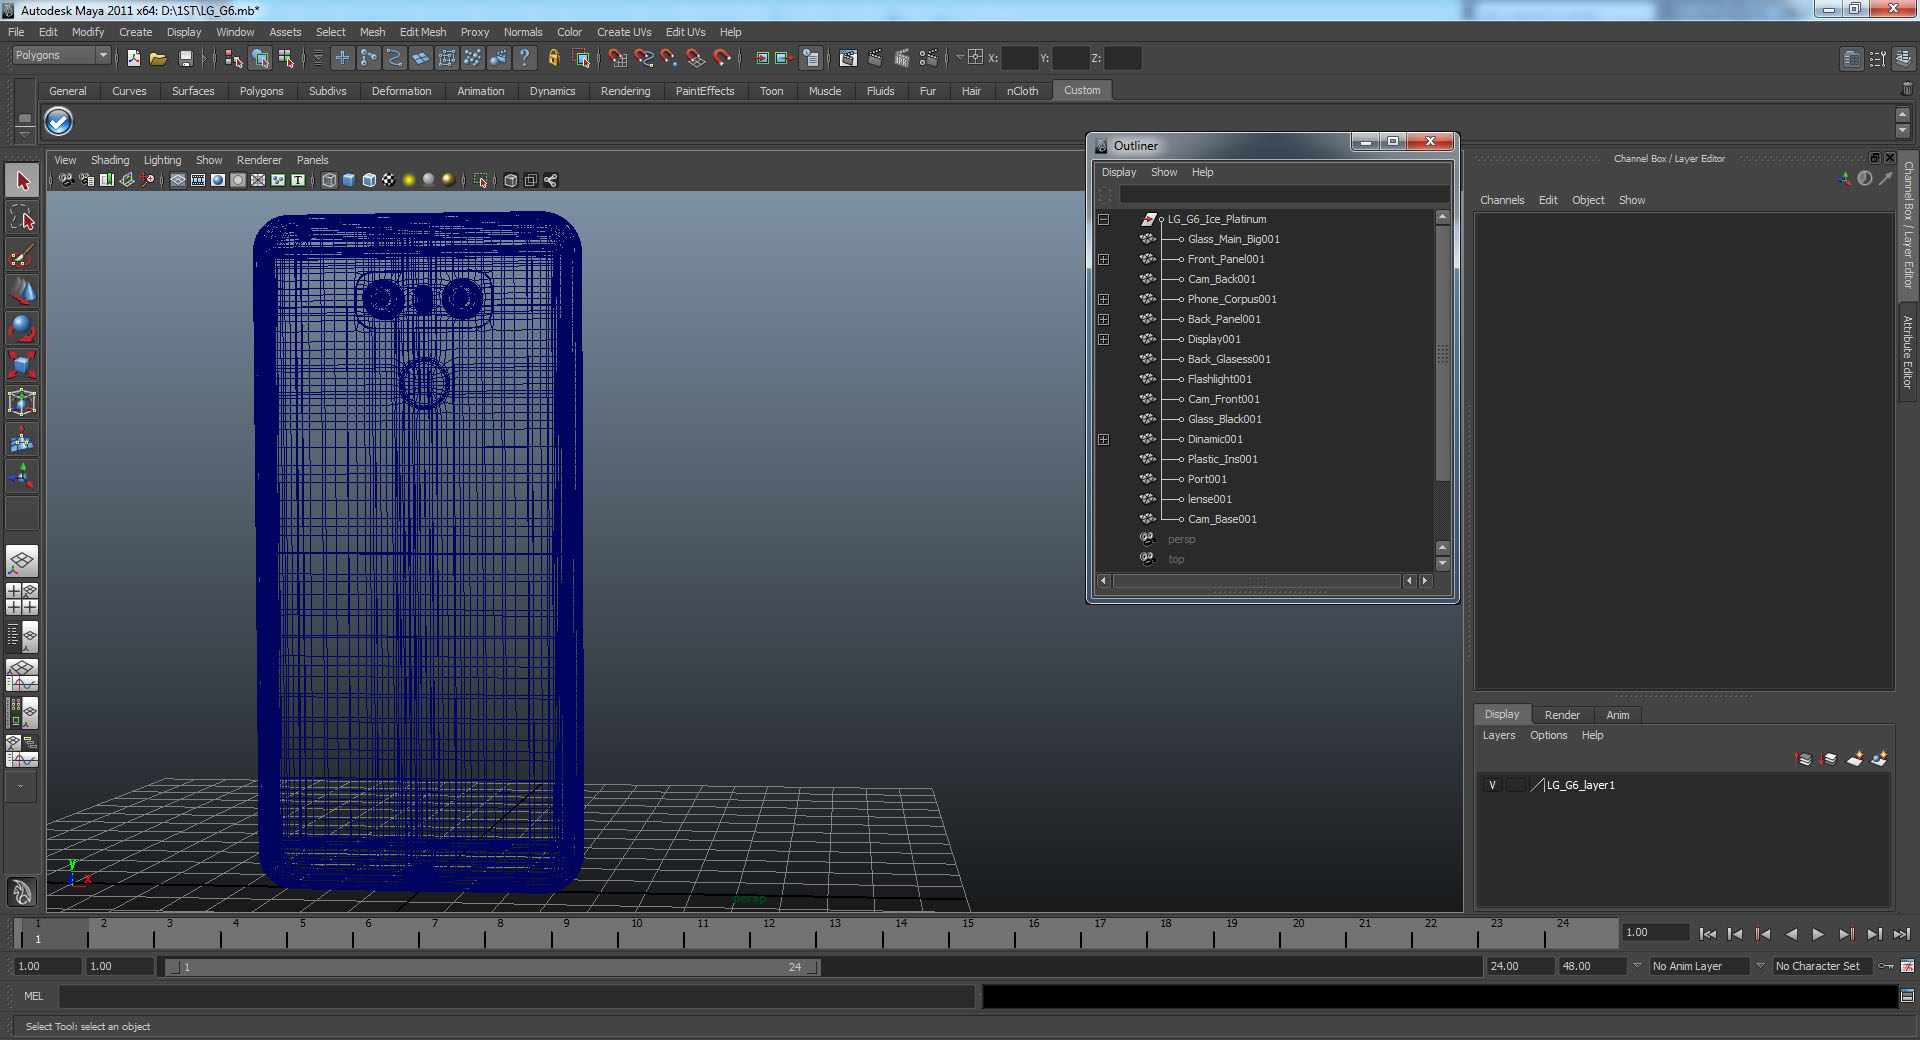Image resolution: width=1920 pixels, height=1040 pixels.
Task: Open the Polygons menu set dropdown
Action: pyautogui.click(x=60, y=56)
